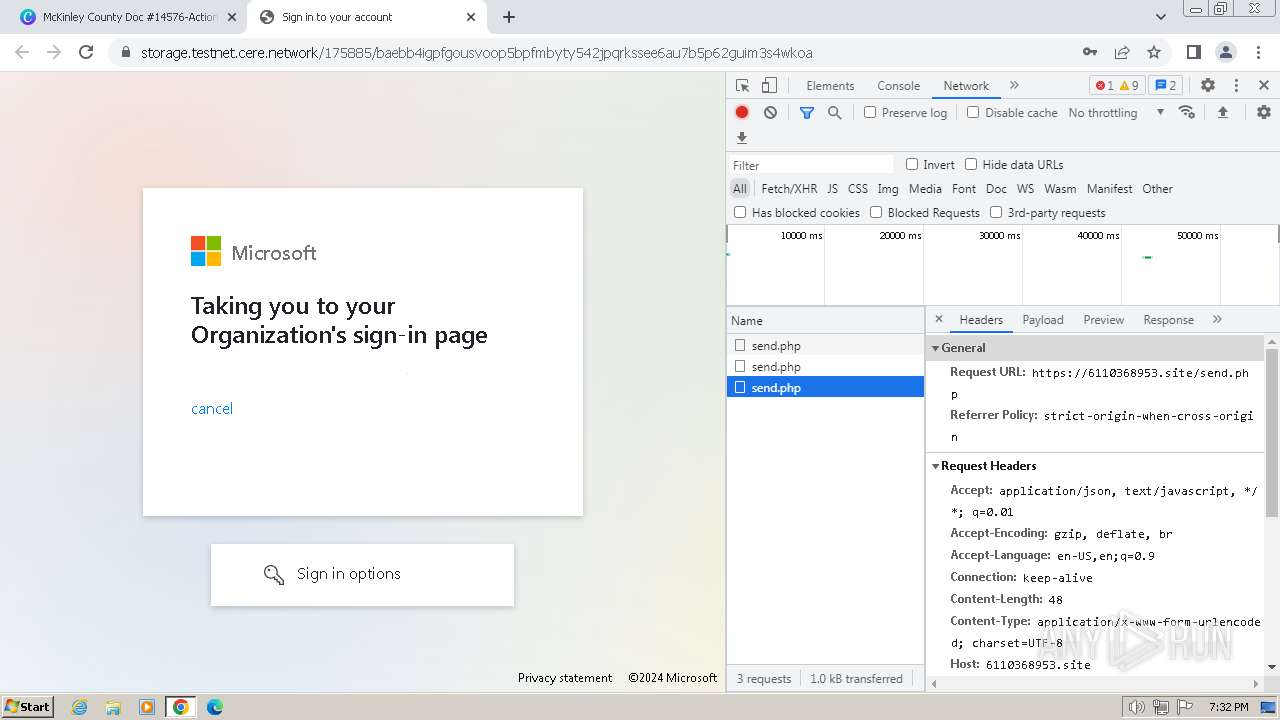The image size is (1280, 720).
Task: Show more request detail tabs chevron
Action: tap(1217, 319)
